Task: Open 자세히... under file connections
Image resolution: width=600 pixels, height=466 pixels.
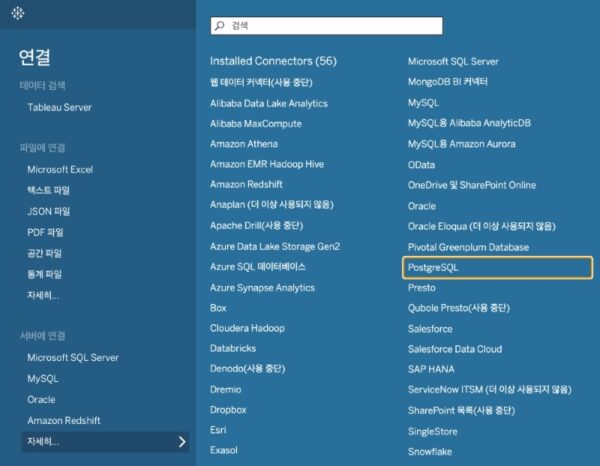Action: click(43, 295)
